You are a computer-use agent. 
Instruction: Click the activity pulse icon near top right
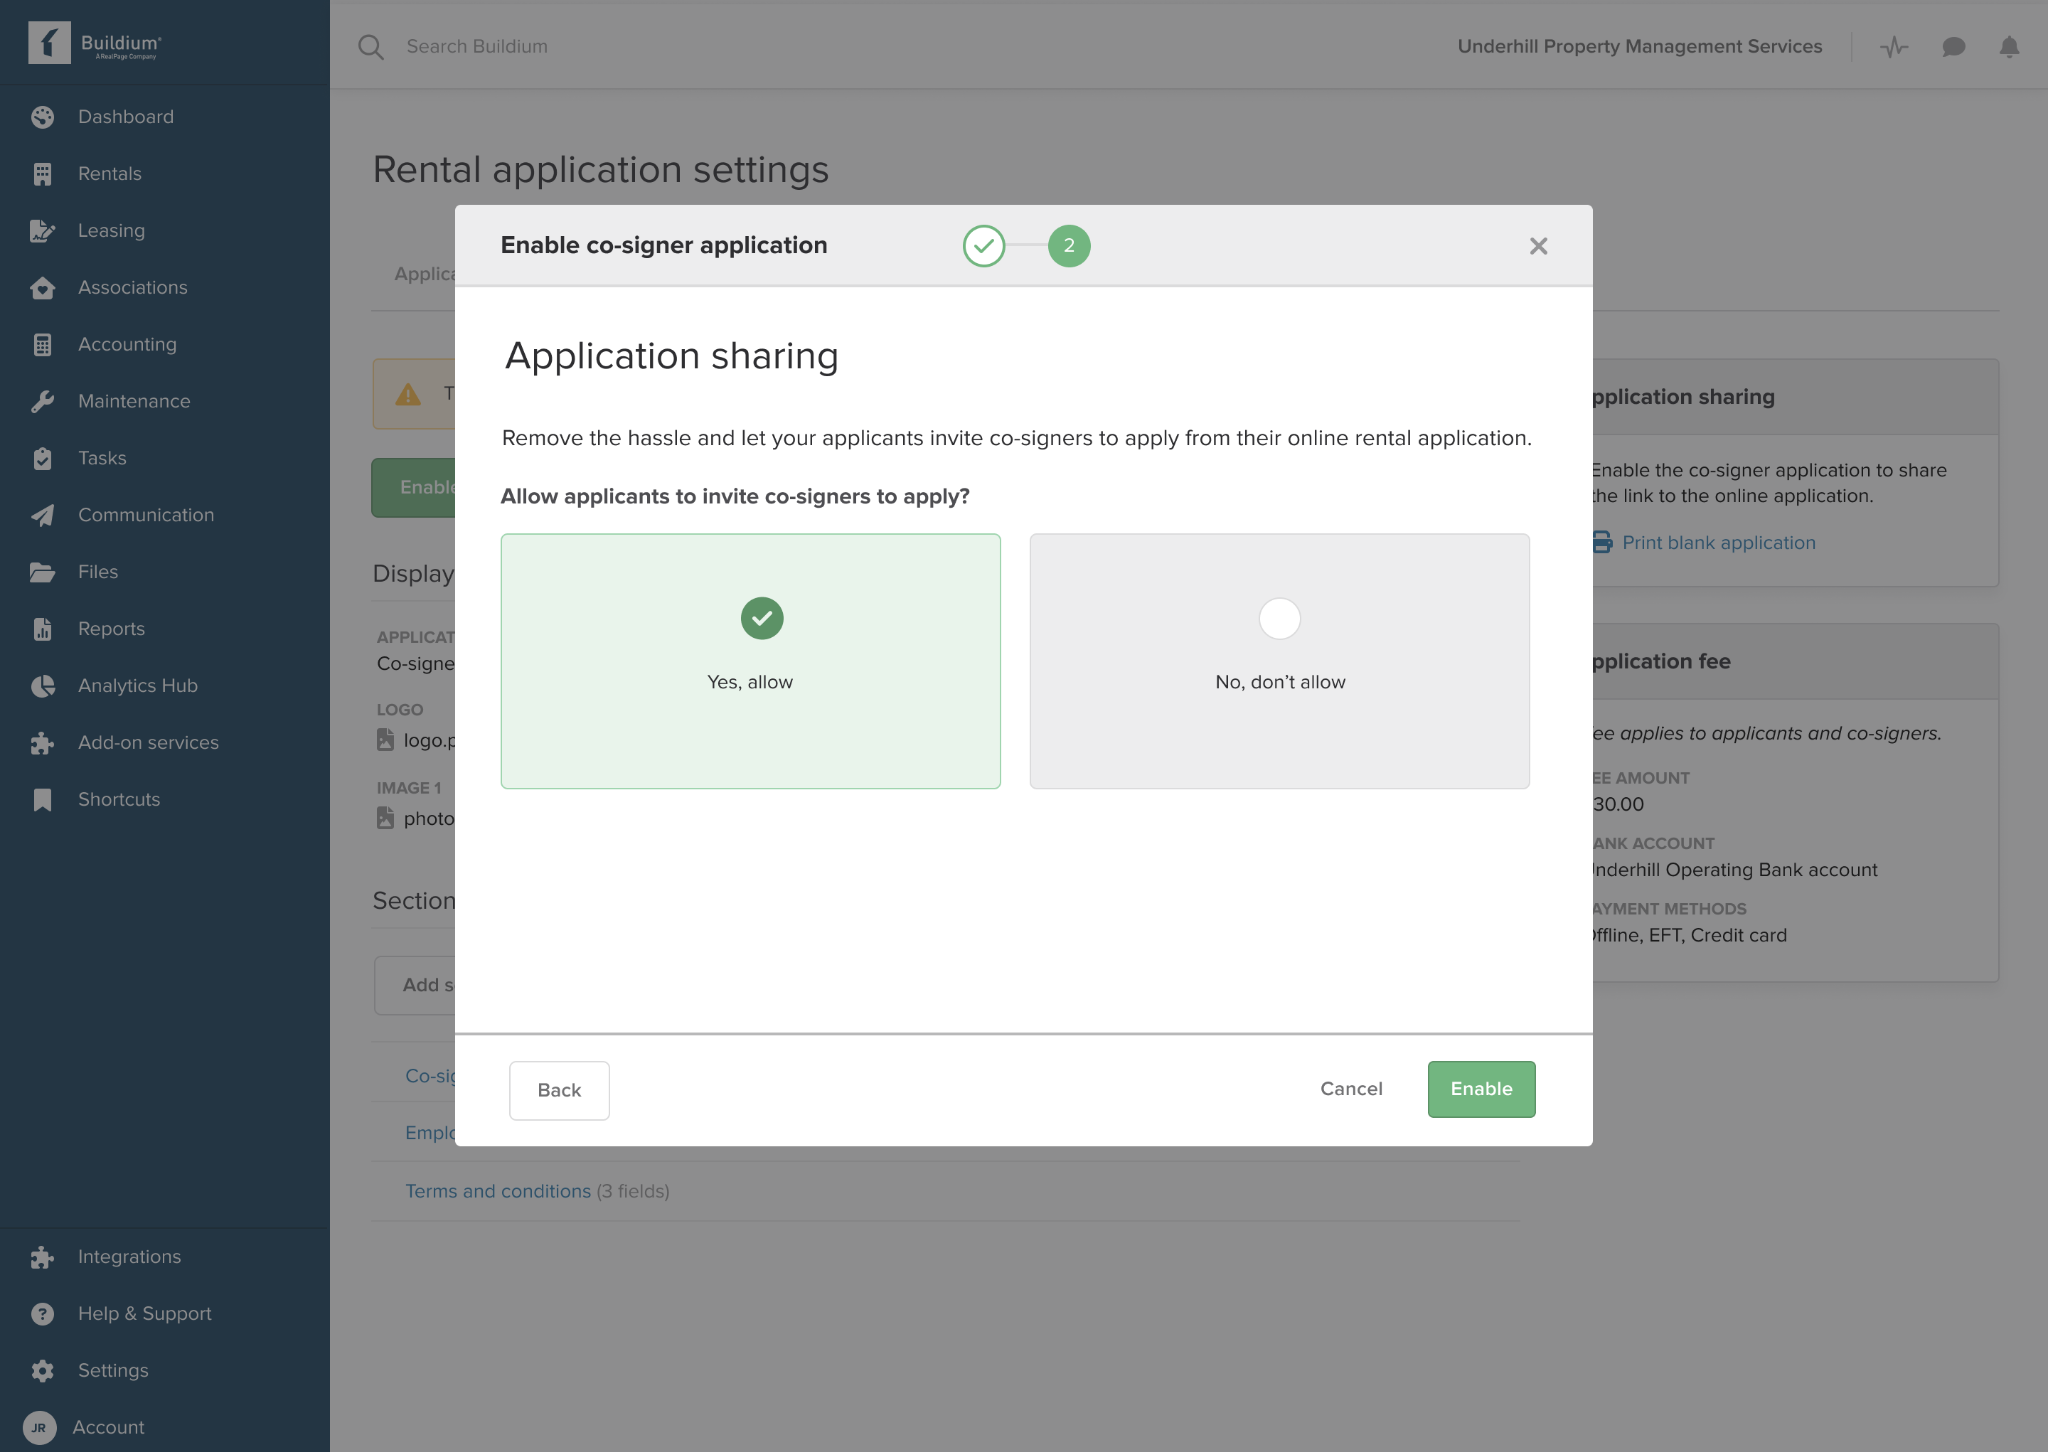click(x=1892, y=46)
